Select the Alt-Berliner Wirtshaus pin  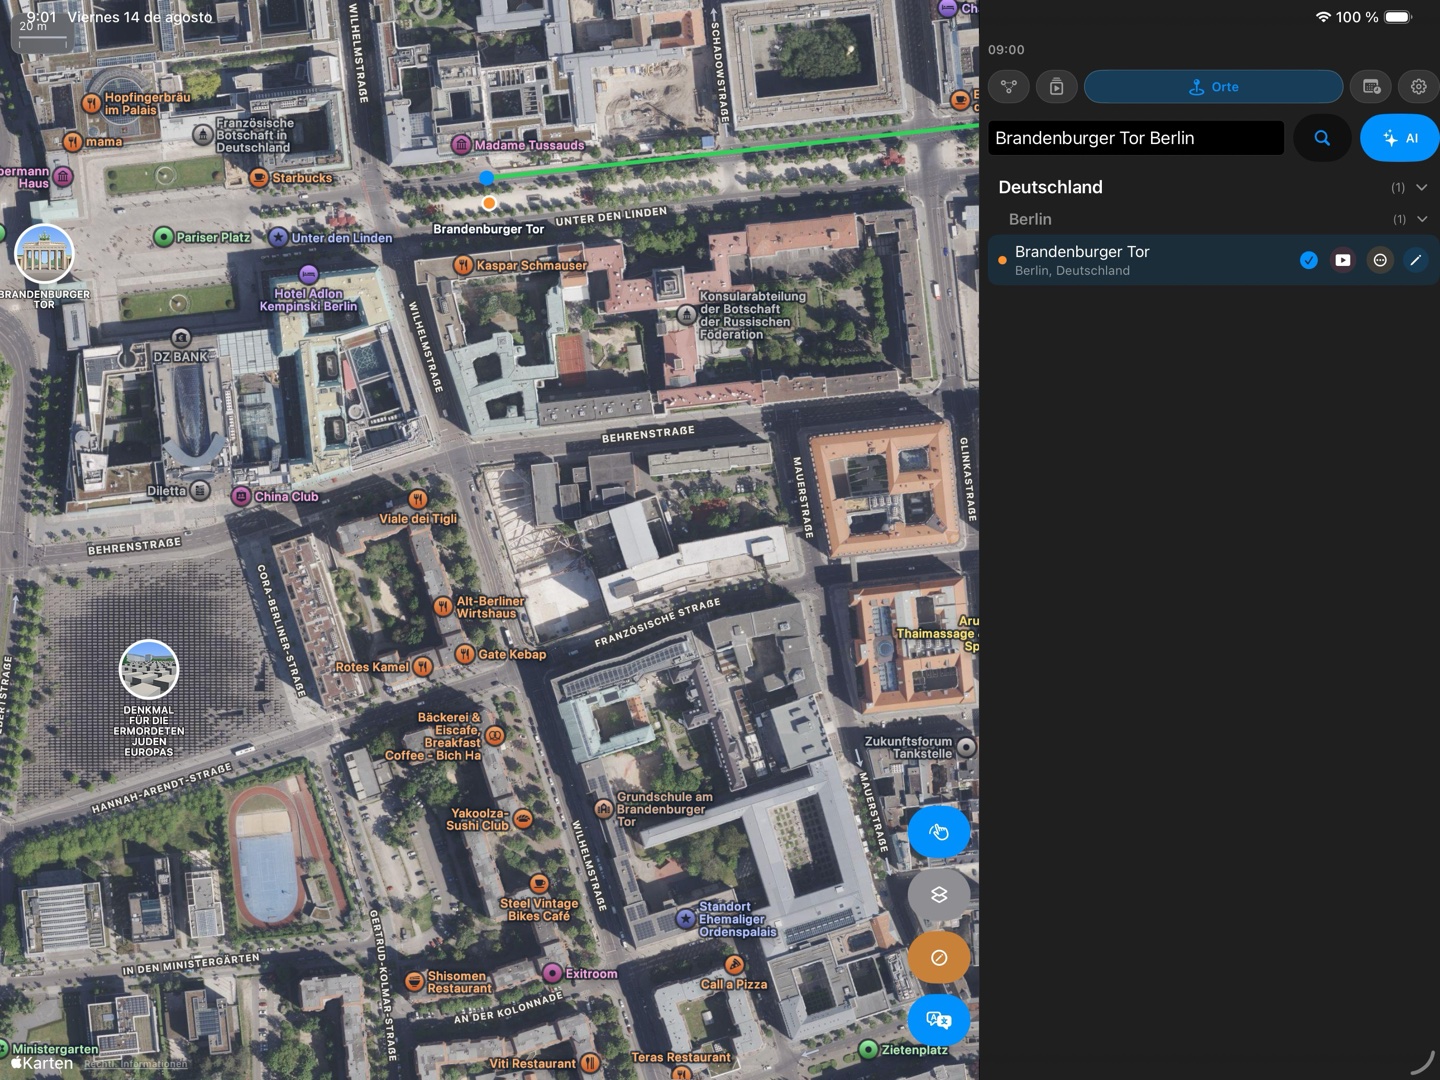[x=443, y=606]
